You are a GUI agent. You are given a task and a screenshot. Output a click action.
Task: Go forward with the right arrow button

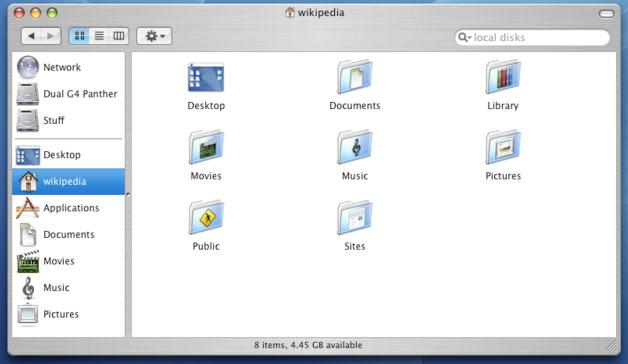coord(51,36)
